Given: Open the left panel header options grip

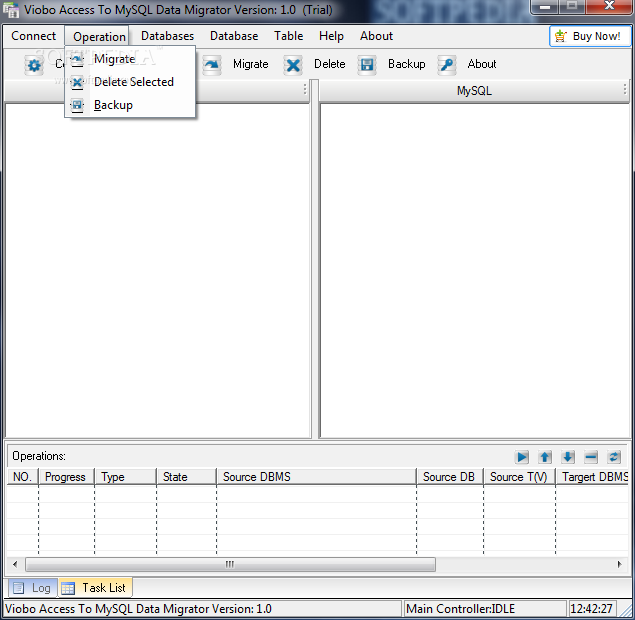Looking at the screenshot, I should (x=305, y=89).
